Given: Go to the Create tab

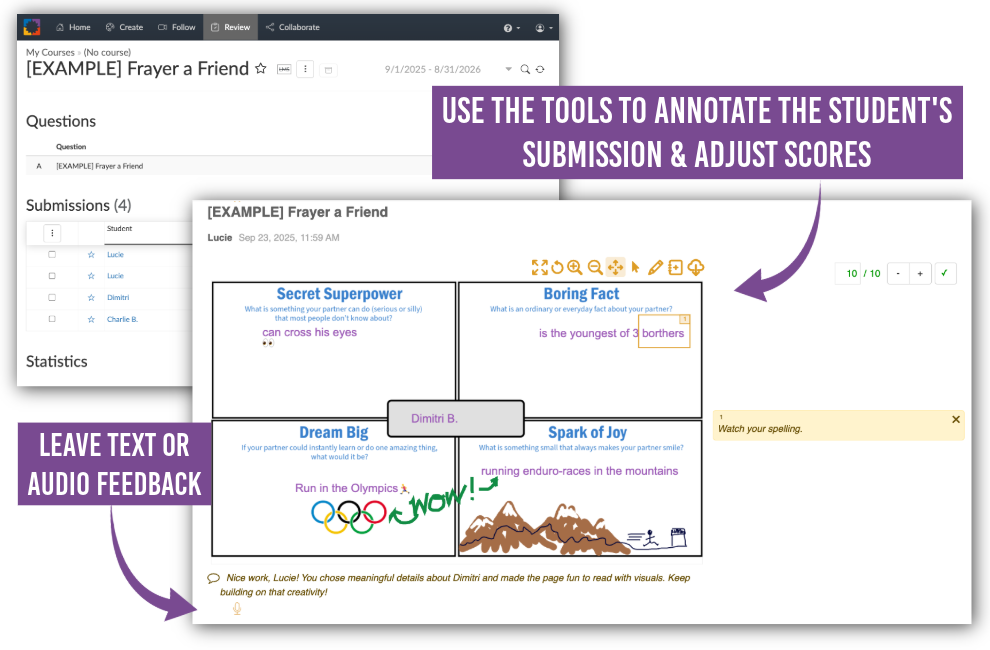Looking at the screenshot, I should click(x=124, y=27).
